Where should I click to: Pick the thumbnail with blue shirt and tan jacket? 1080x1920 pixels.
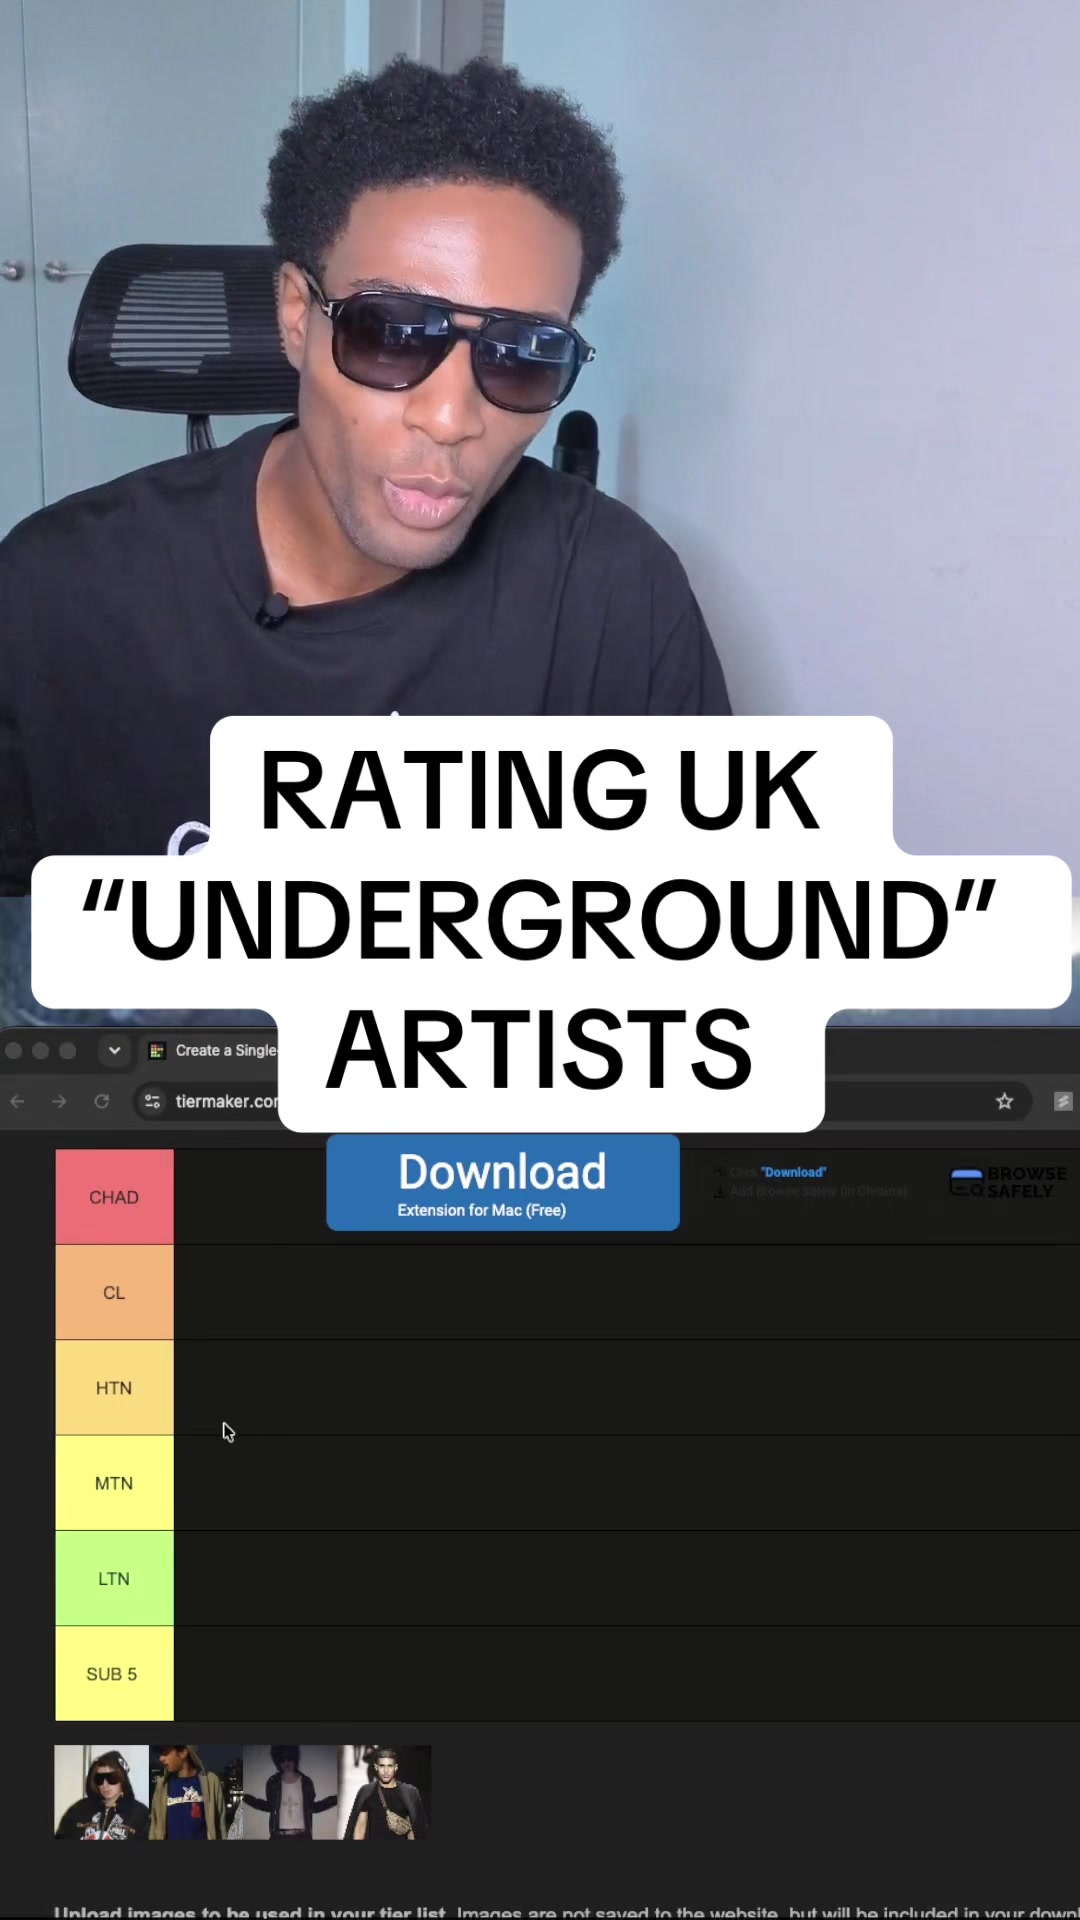point(196,1792)
